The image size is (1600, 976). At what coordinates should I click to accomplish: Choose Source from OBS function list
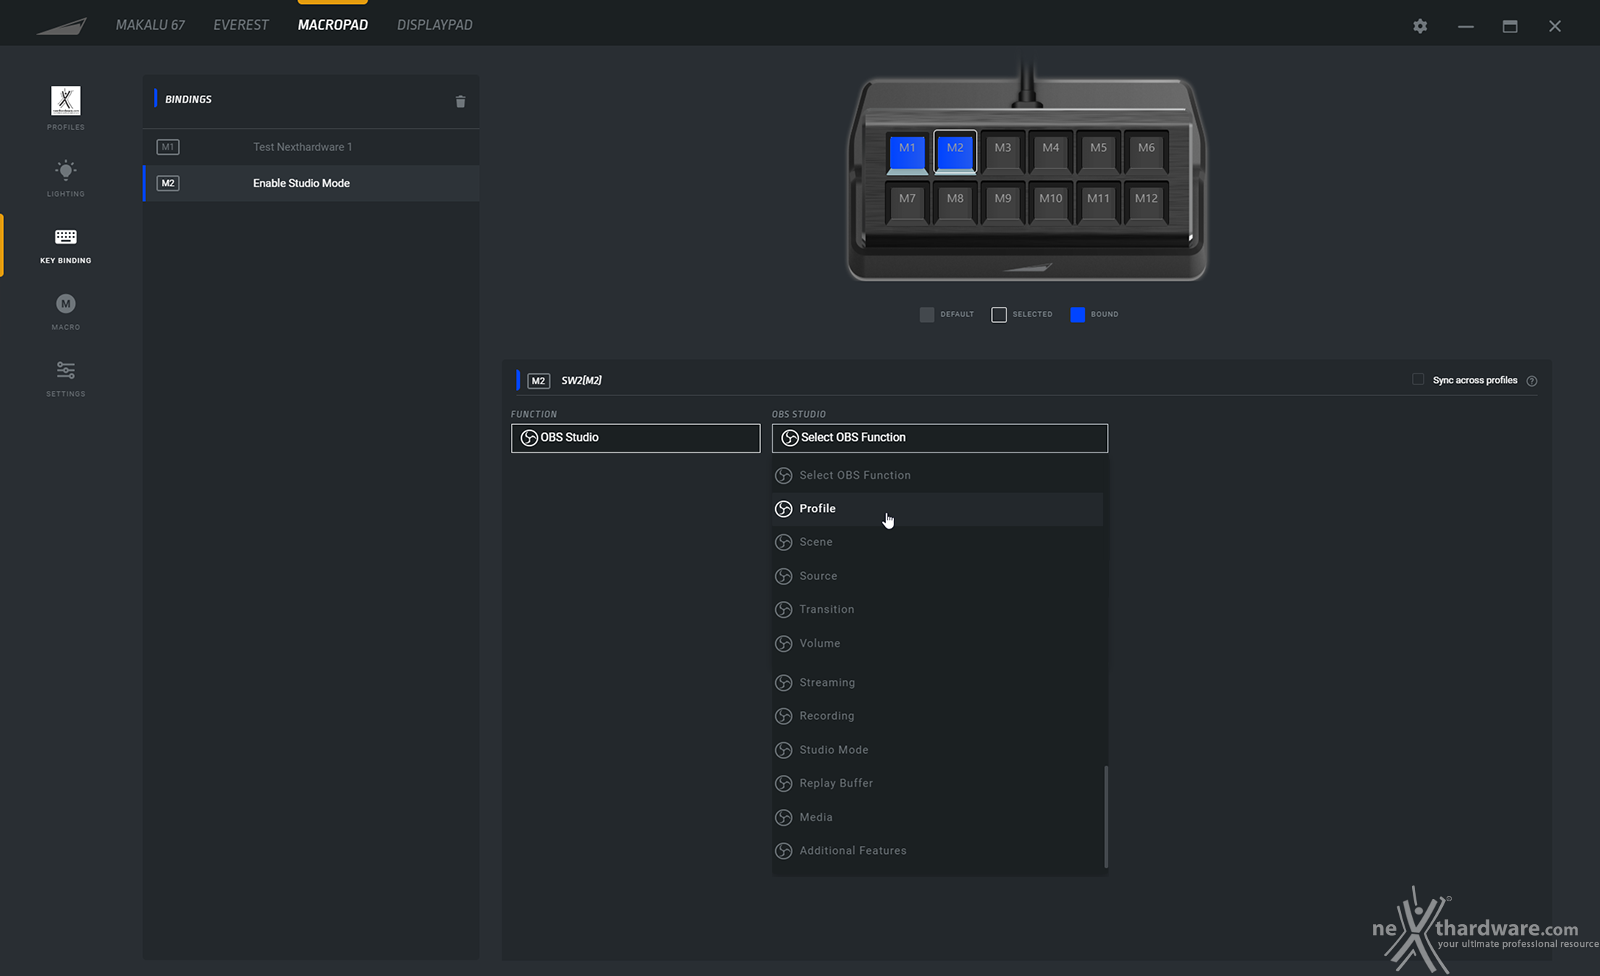pyautogui.click(x=938, y=576)
